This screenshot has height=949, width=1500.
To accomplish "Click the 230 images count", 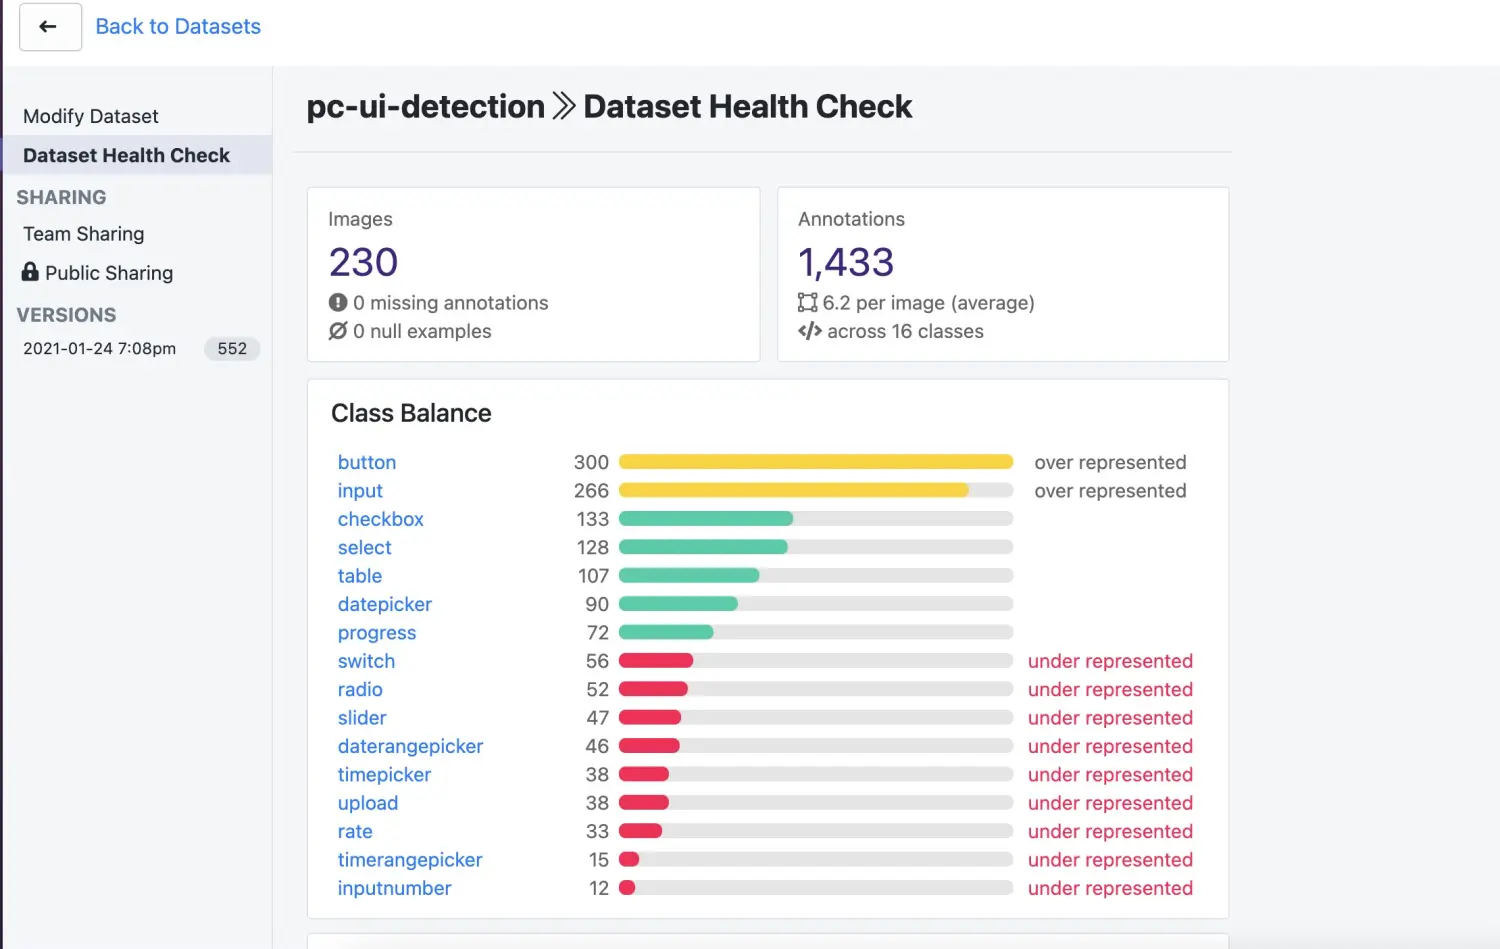I will click(x=364, y=262).
